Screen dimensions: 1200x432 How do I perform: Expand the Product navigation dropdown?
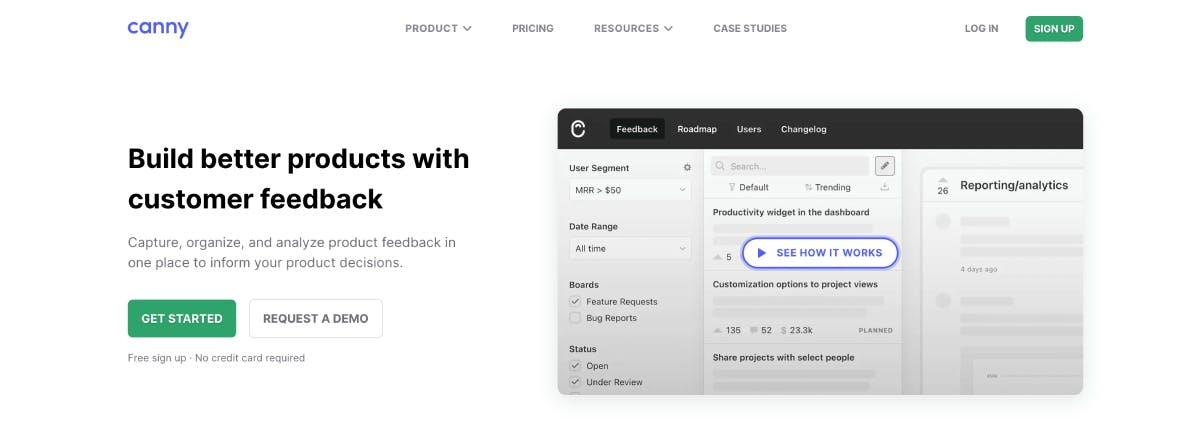(x=438, y=28)
